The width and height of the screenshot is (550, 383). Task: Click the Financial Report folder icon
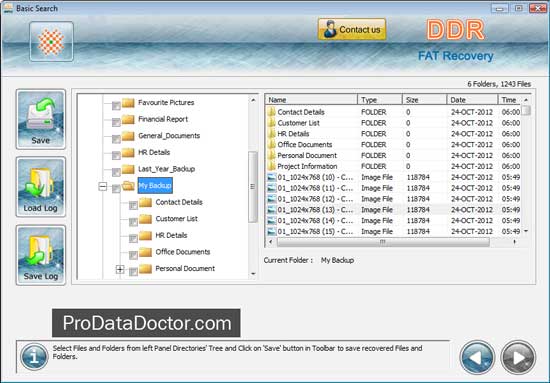click(x=128, y=119)
